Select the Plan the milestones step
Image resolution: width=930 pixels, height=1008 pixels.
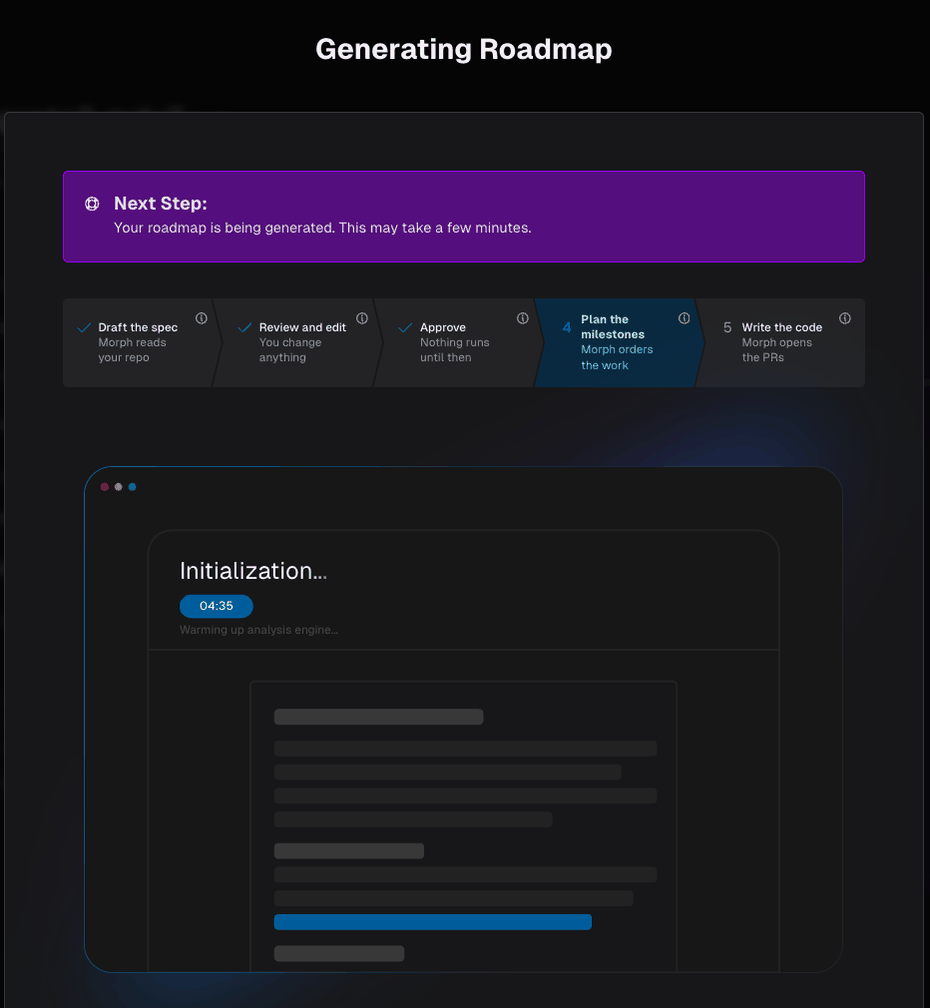pyautogui.click(x=620, y=343)
